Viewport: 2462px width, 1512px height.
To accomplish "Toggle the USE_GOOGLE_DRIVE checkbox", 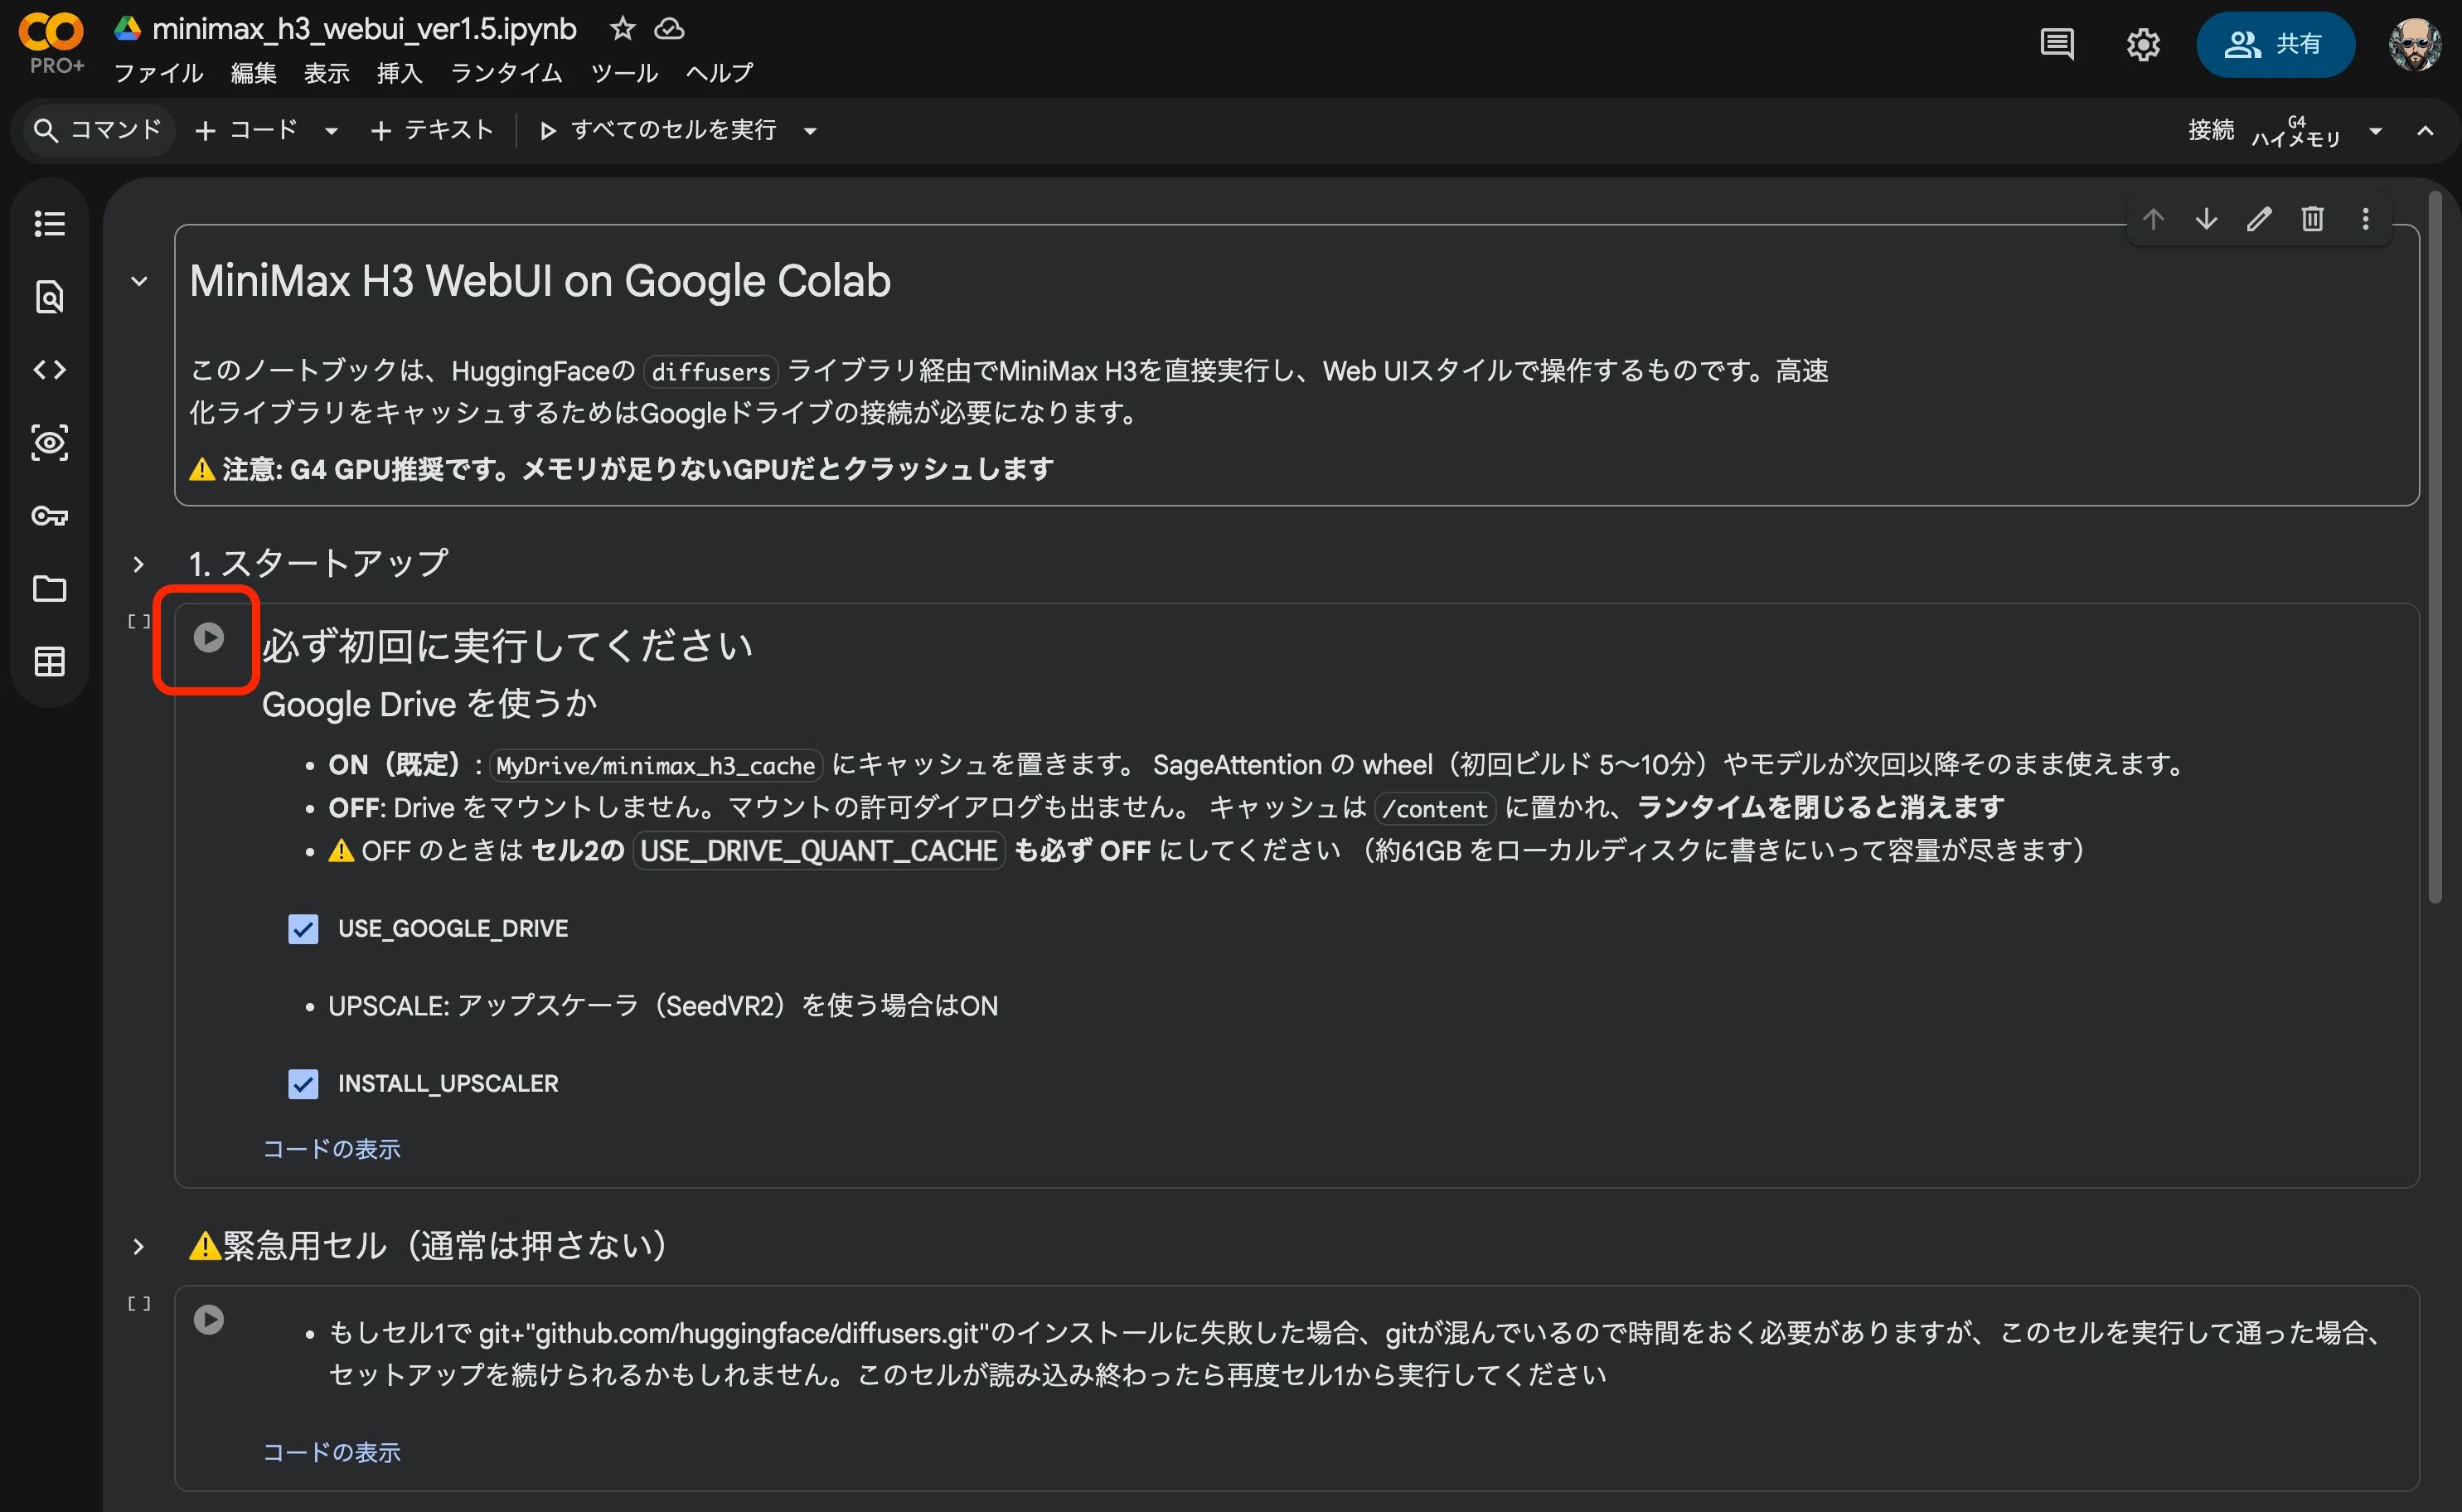I will coord(303,929).
